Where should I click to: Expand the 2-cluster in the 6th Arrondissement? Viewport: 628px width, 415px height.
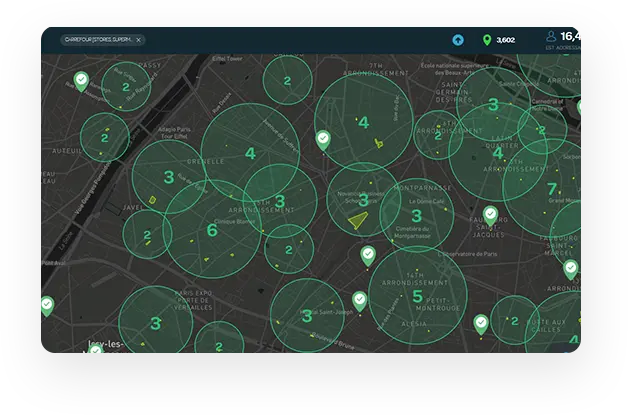tap(438, 135)
